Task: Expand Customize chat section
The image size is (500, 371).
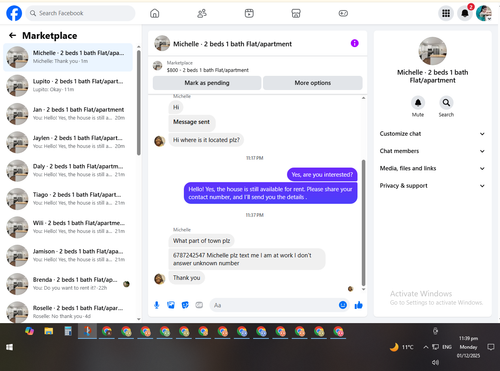Action: [x=432, y=134]
